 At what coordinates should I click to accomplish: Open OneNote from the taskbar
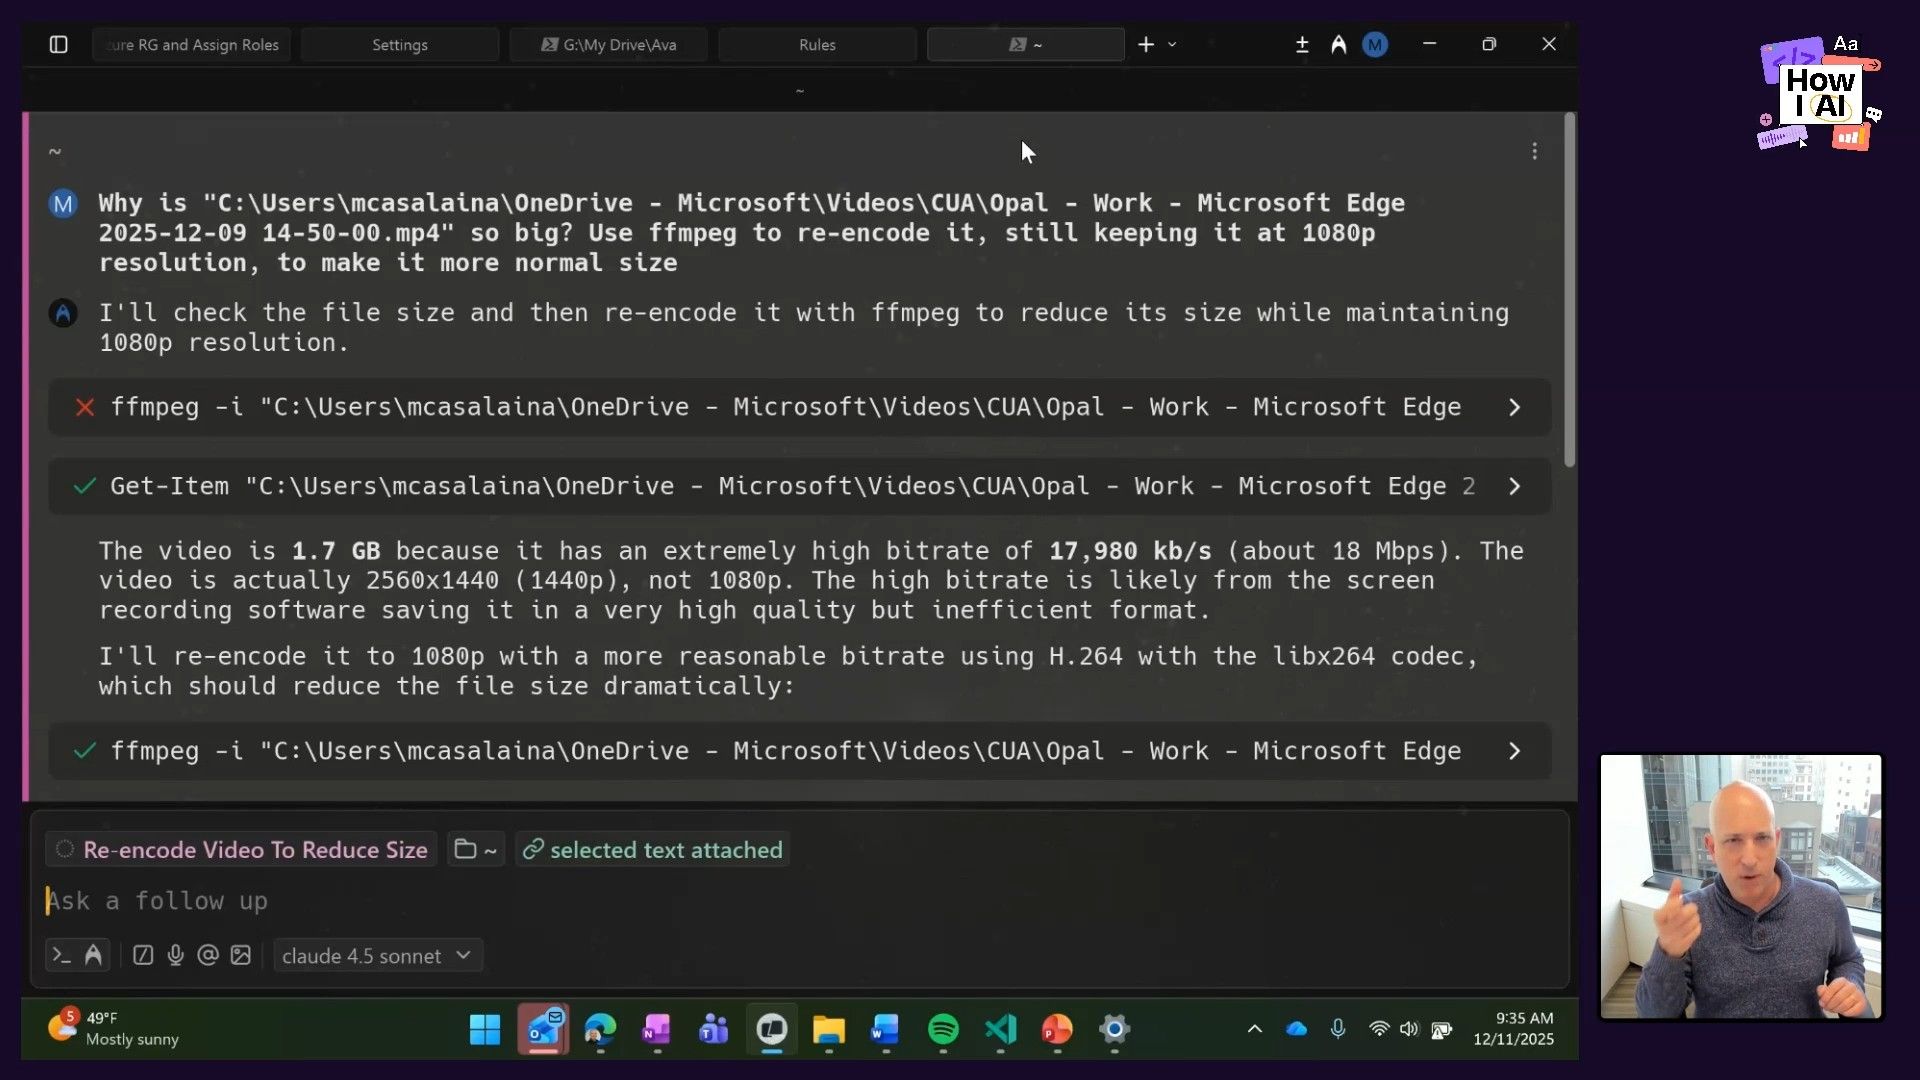[x=657, y=1030]
